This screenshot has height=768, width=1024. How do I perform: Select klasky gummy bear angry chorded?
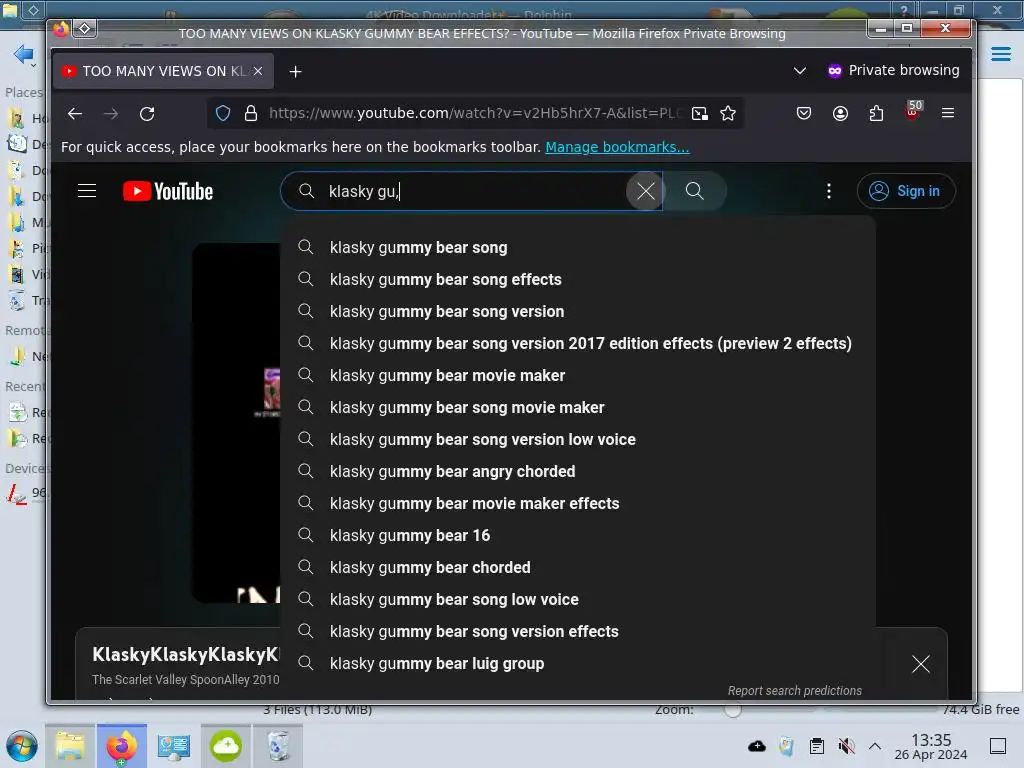point(577,472)
